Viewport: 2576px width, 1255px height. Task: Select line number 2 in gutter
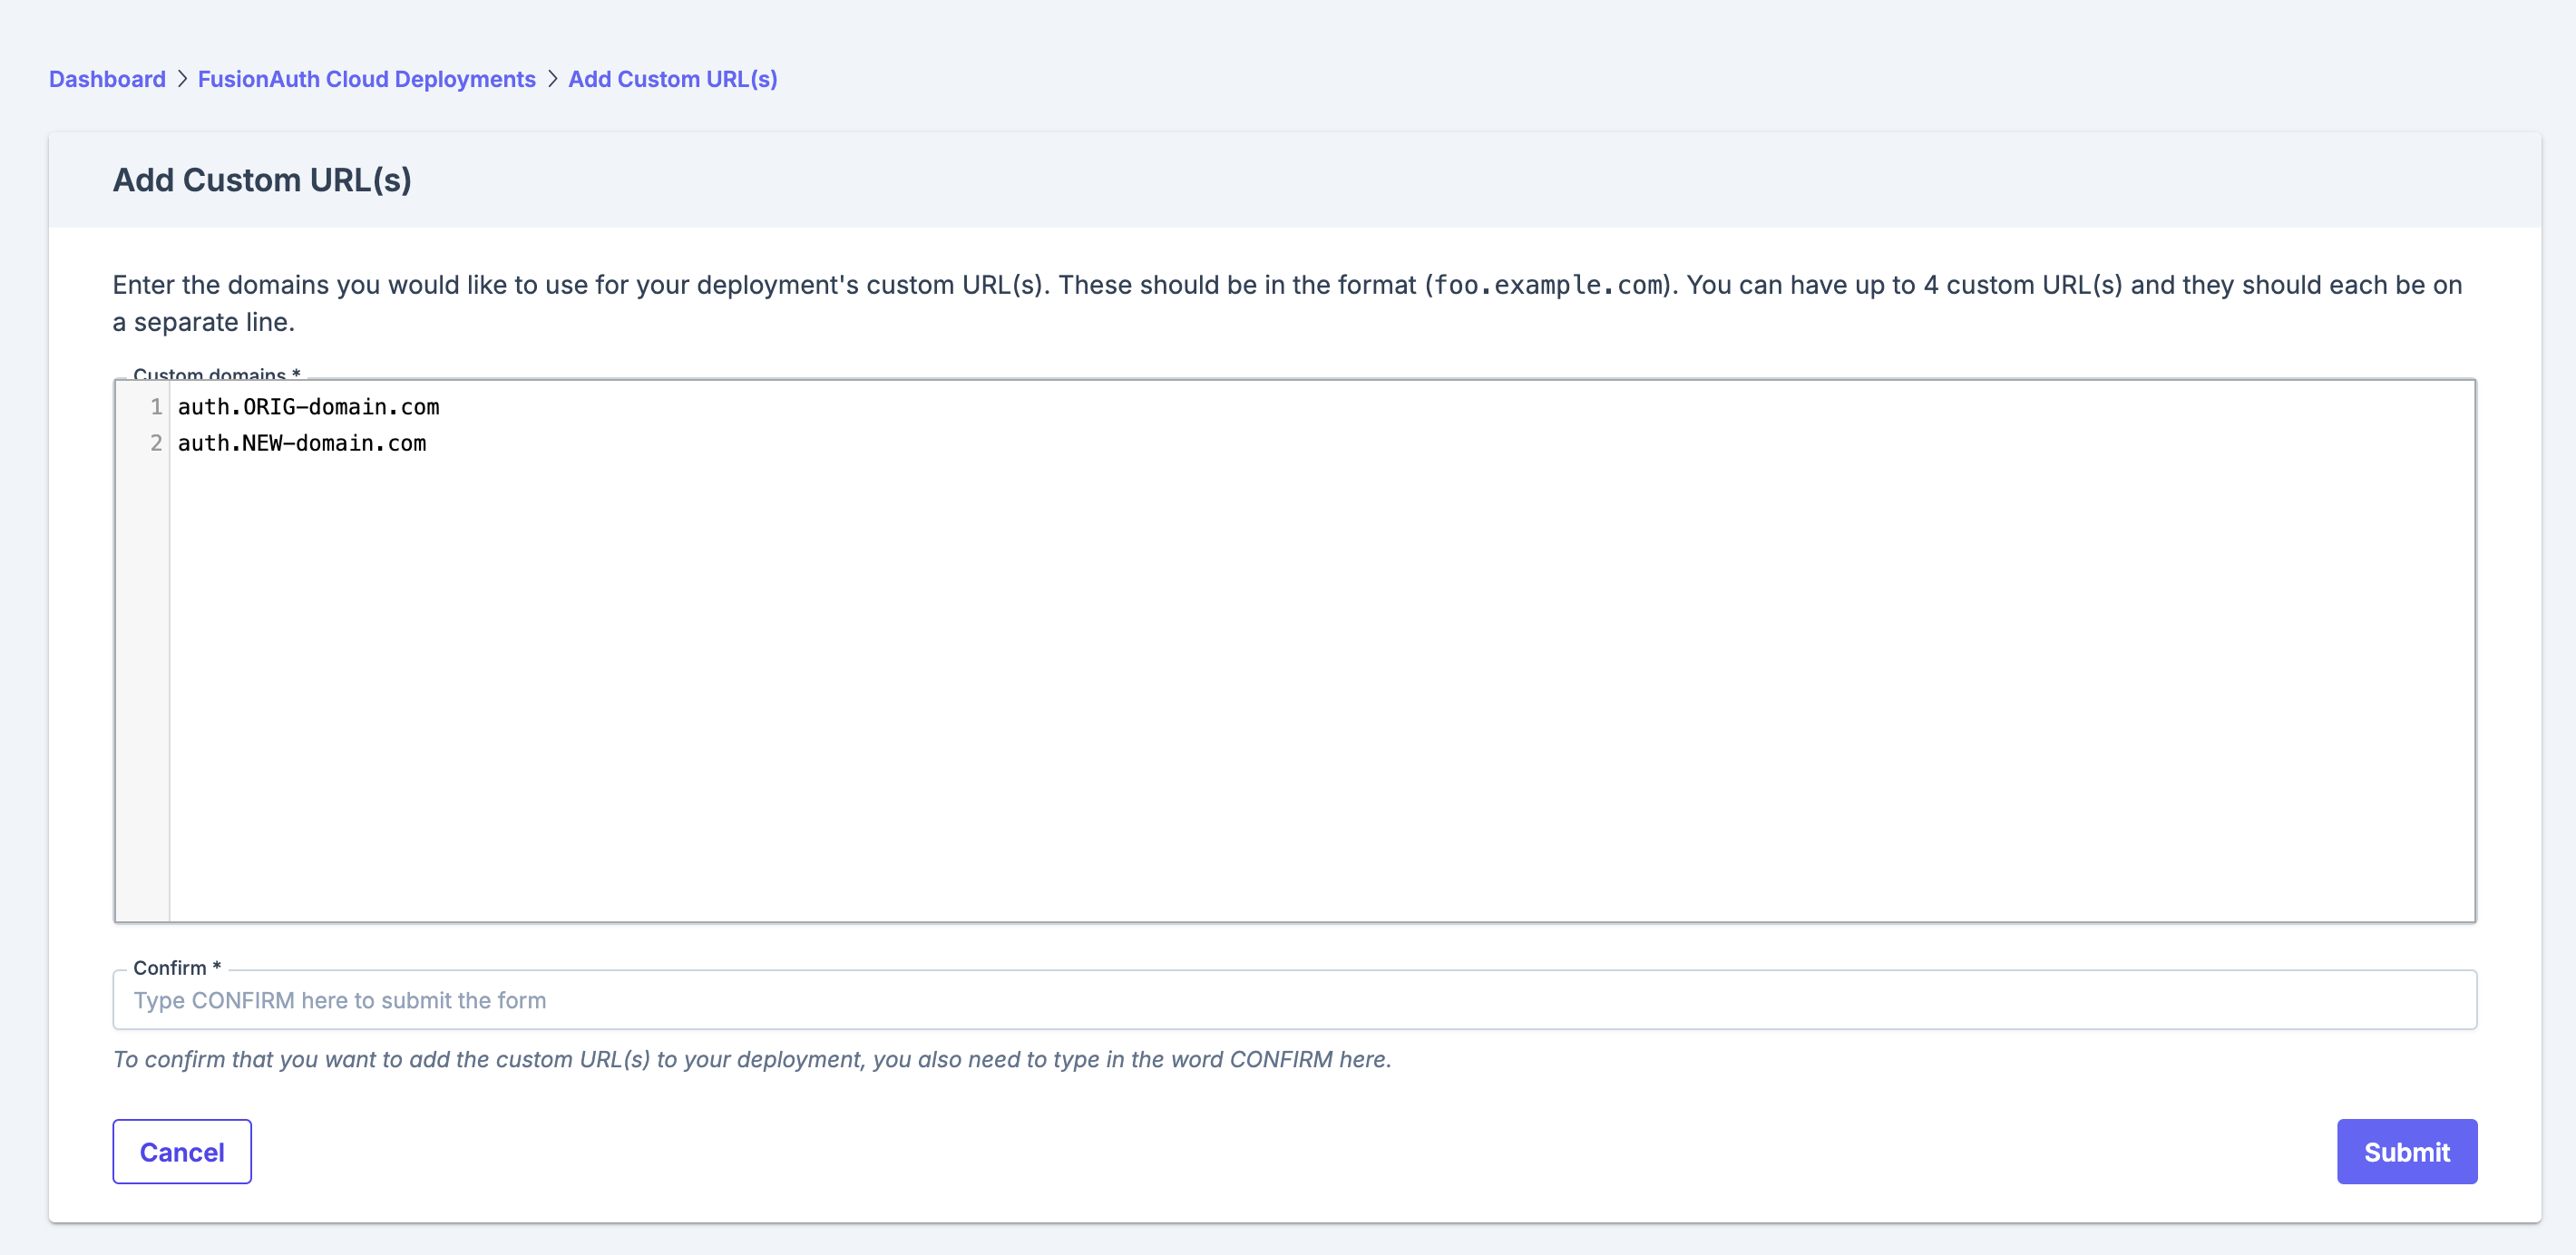pyautogui.click(x=156, y=443)
